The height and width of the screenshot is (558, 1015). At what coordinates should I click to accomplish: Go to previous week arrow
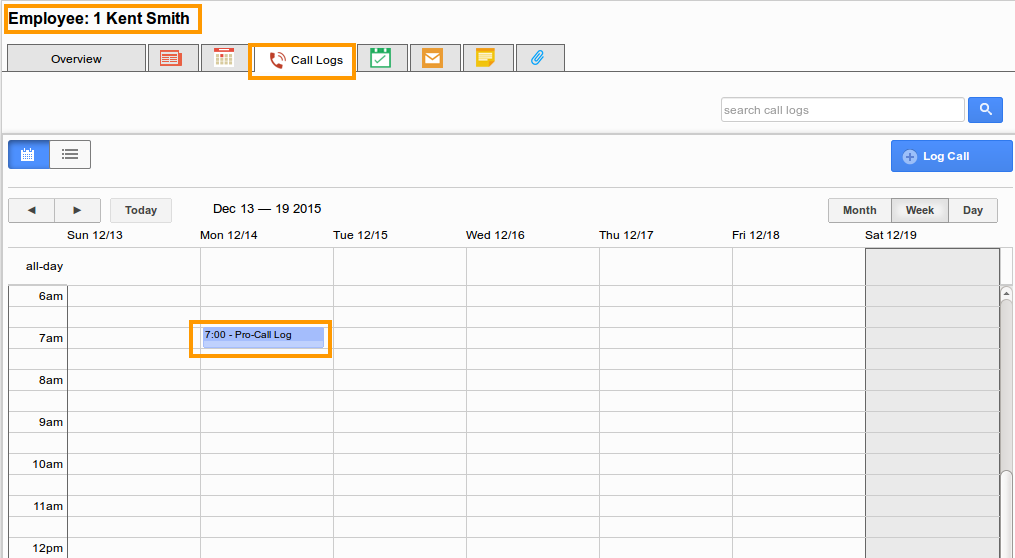[x=32, y=210]
